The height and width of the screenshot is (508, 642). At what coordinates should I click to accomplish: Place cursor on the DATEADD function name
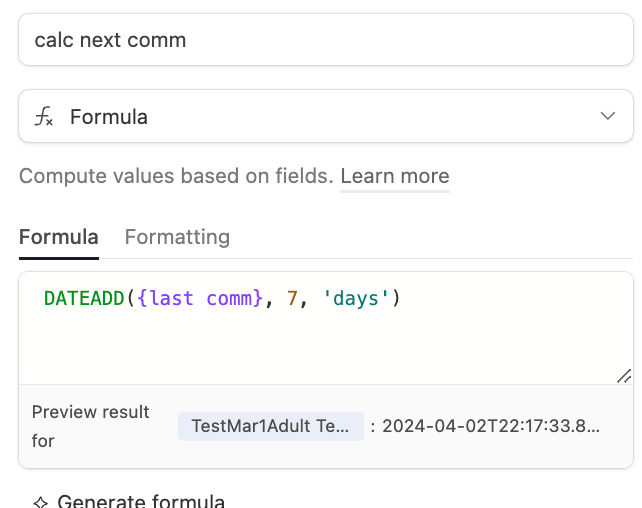click(84, 298)
